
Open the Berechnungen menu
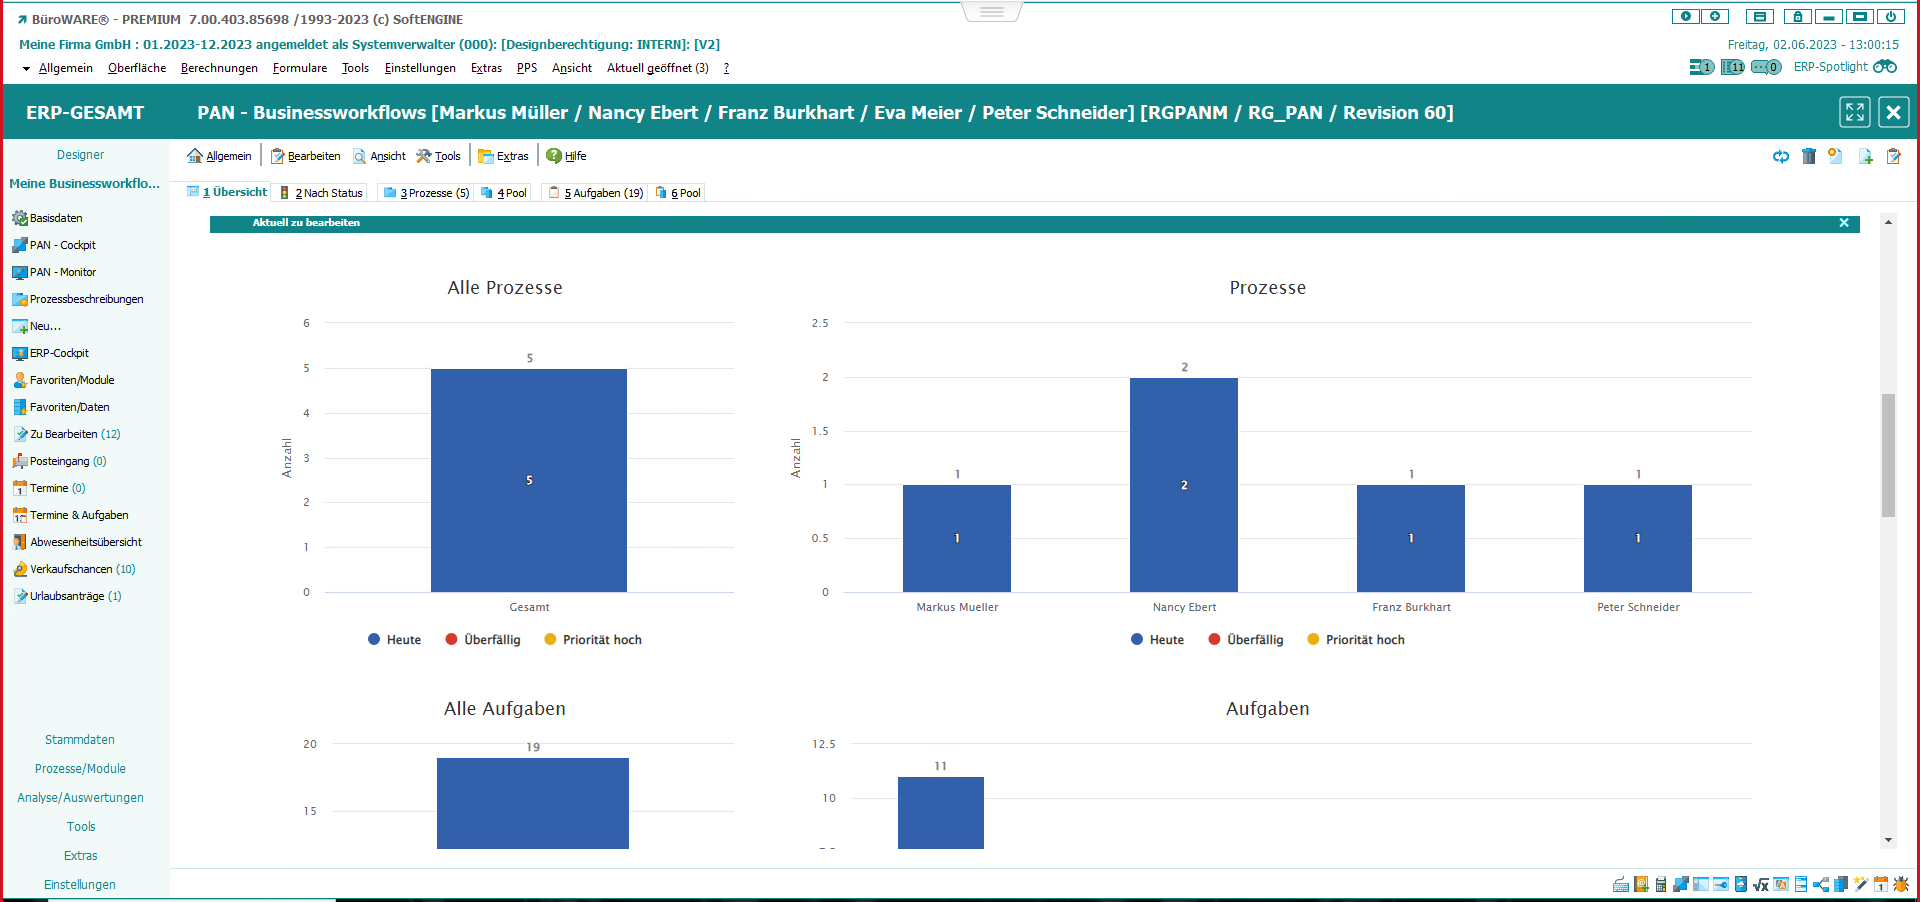(x=219, y=68)
